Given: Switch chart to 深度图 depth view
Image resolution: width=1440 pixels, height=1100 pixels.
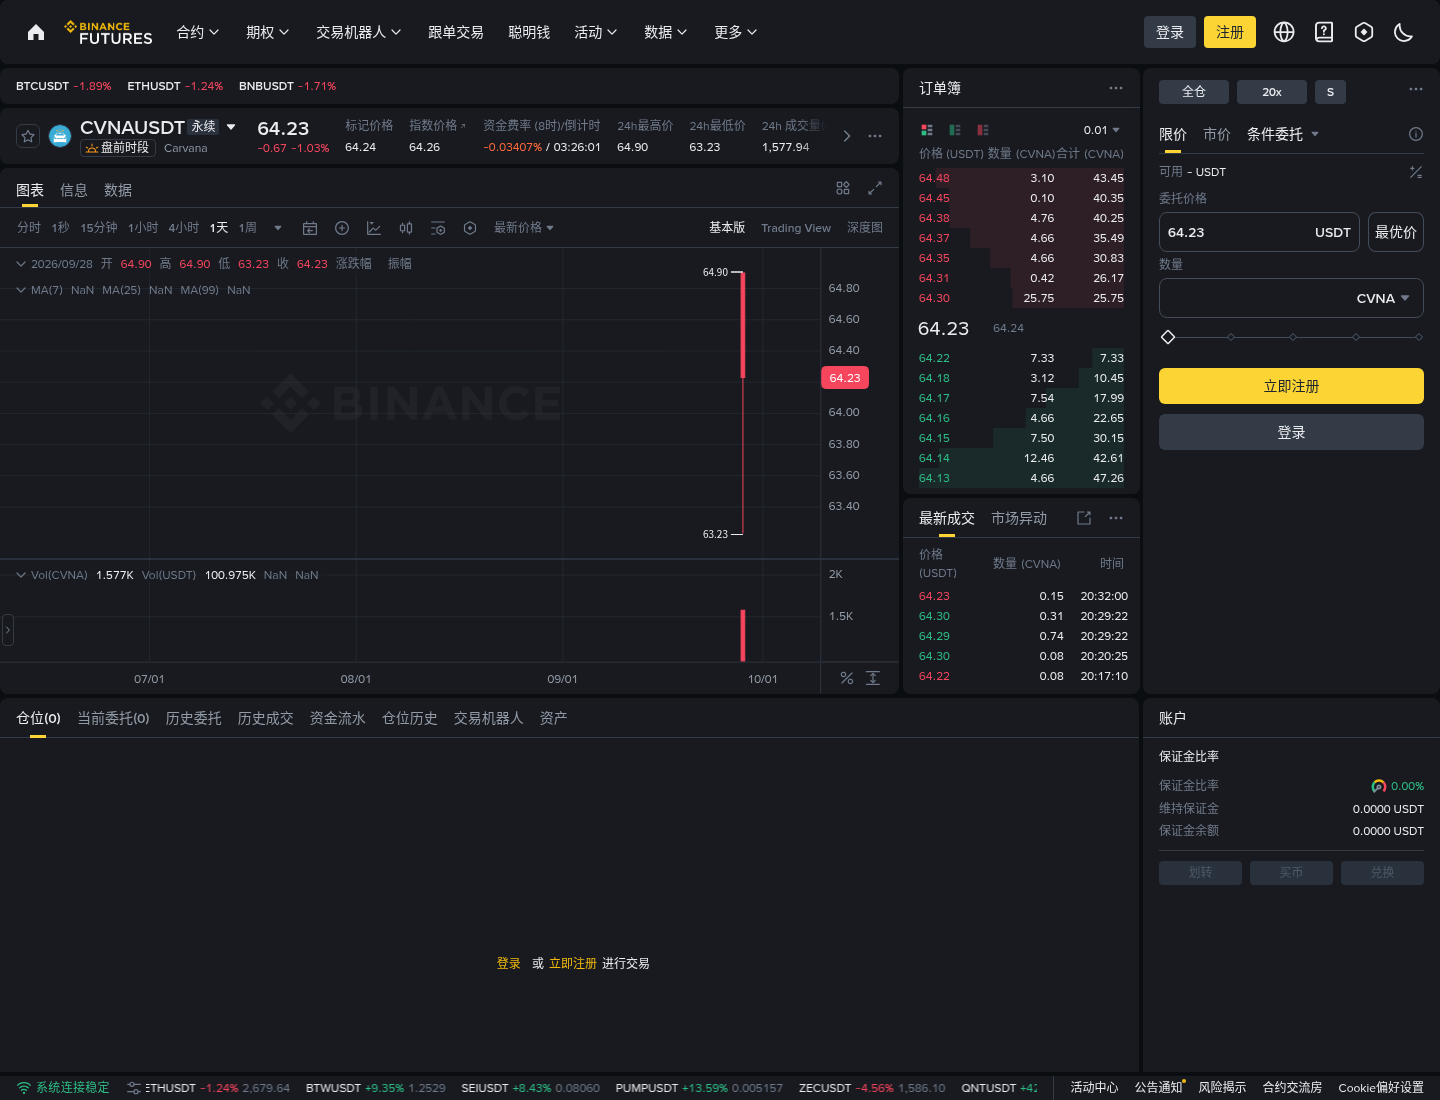Looking at the screenshot, I should [x=865, y=228].
